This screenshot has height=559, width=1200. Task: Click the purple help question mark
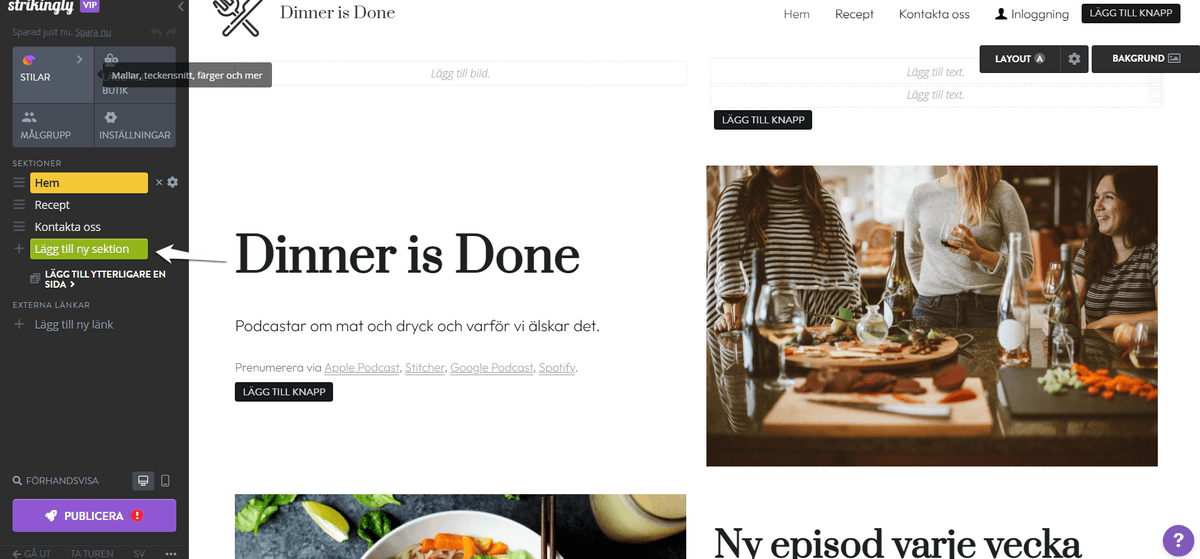[1176, 538]
